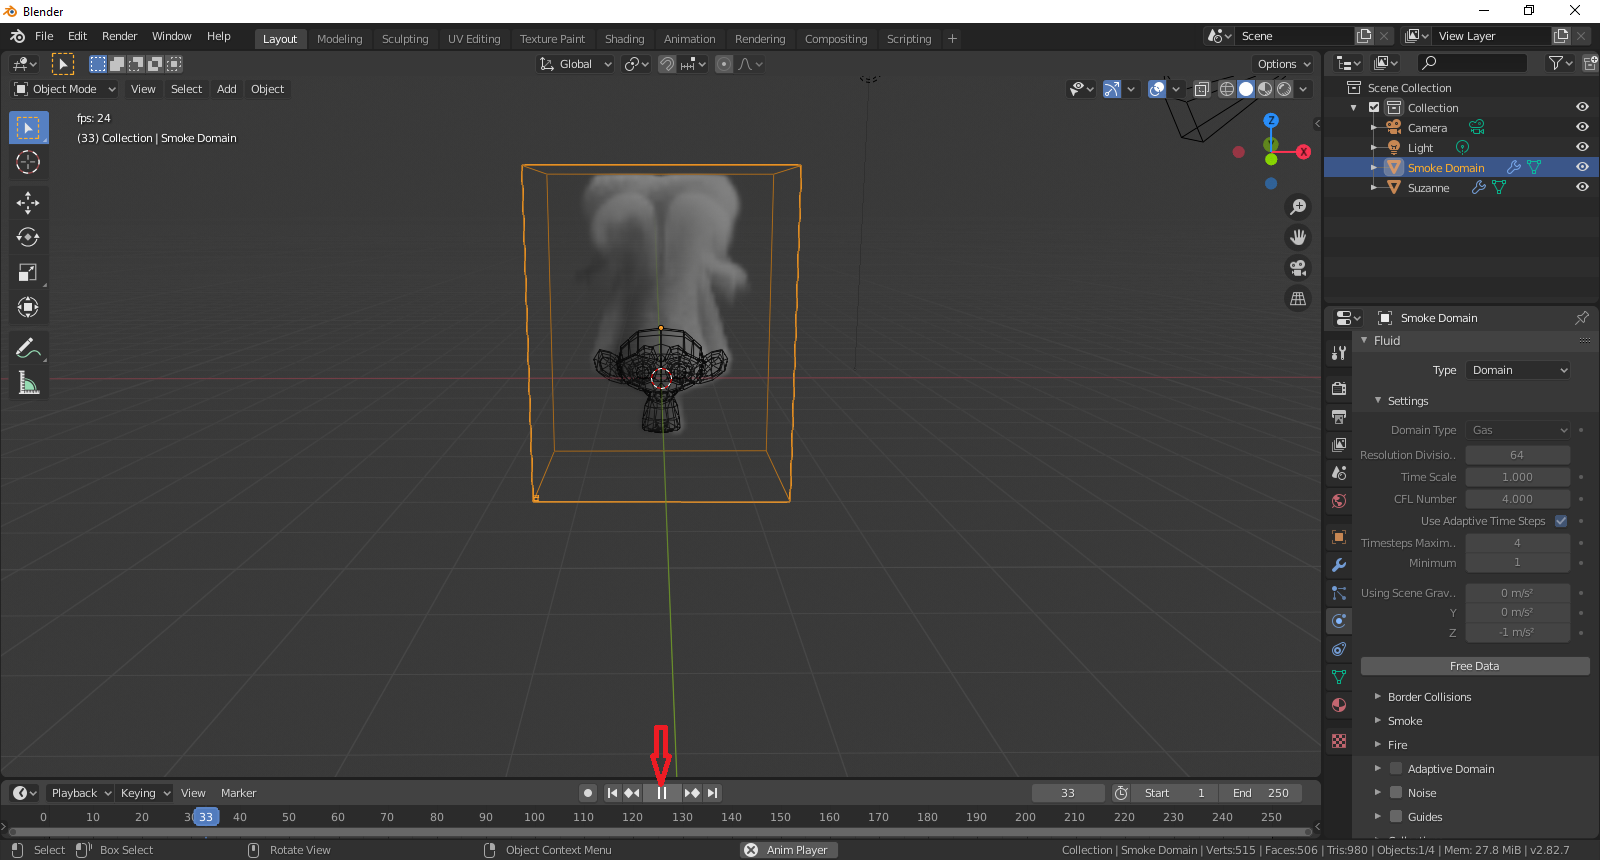Image resolution: width=1600 pixels, height=860 pixels.
Task: Hide Smoke Domain in viewport
Action: 1582,167
